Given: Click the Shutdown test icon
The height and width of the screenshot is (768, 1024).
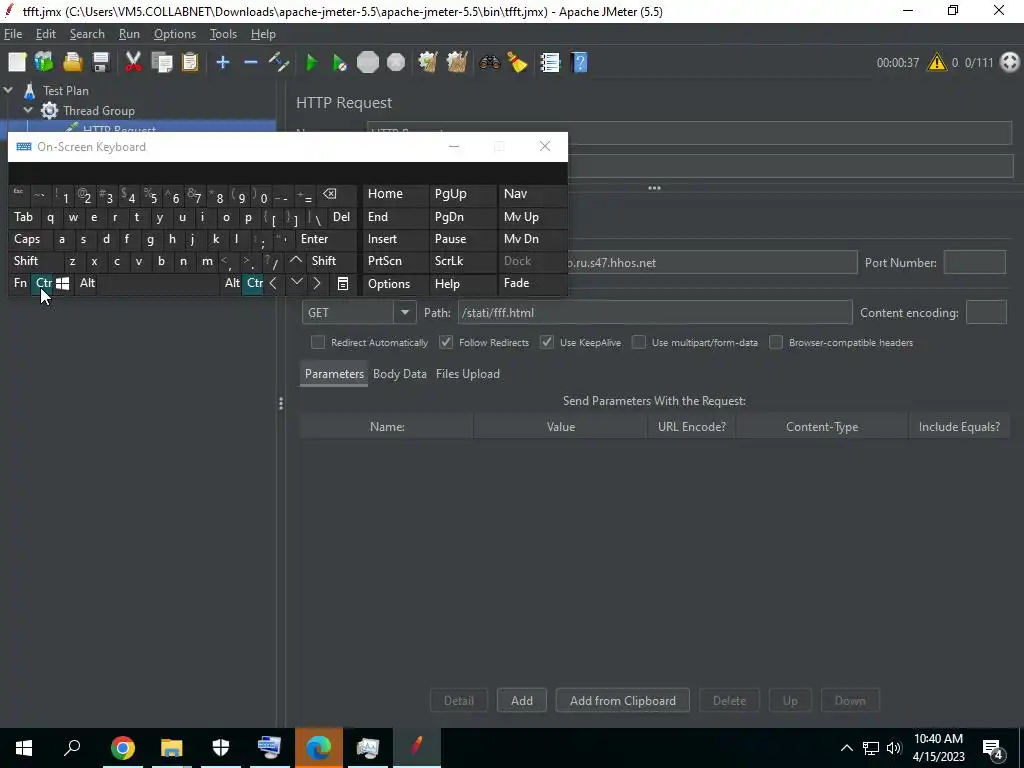Looking at the screenshot, I should pyautogui.click(x=396, y=63).
